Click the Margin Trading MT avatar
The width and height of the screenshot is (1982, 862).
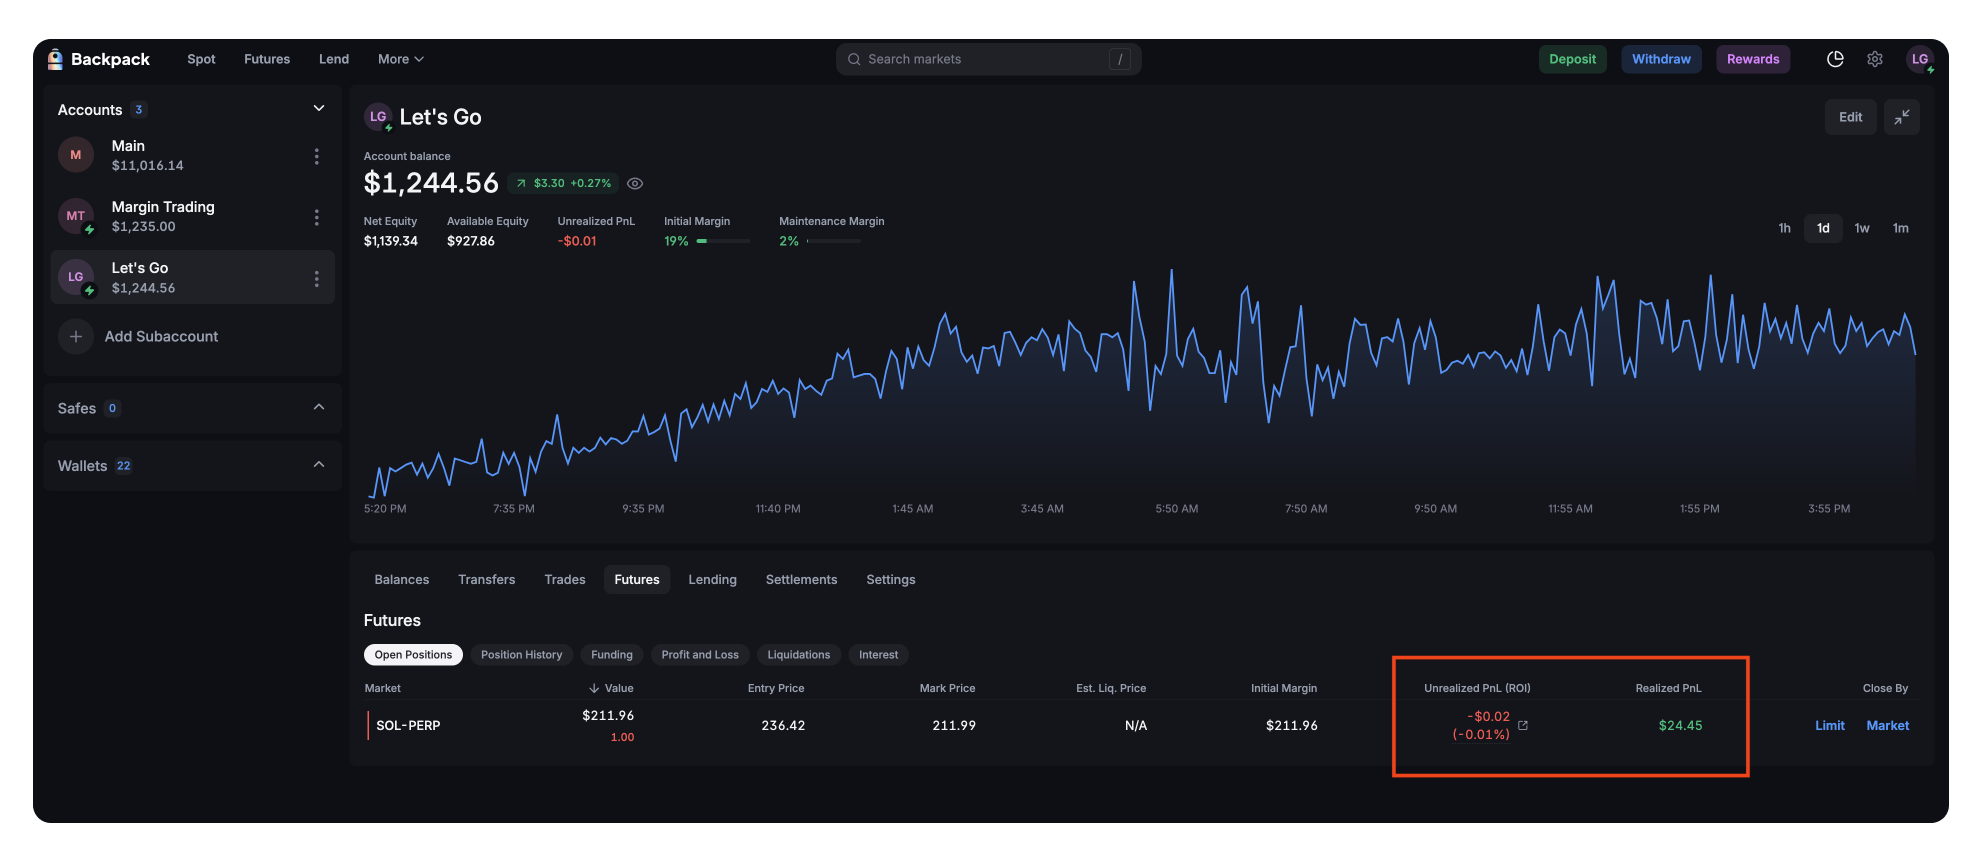(x=76, y=216)
